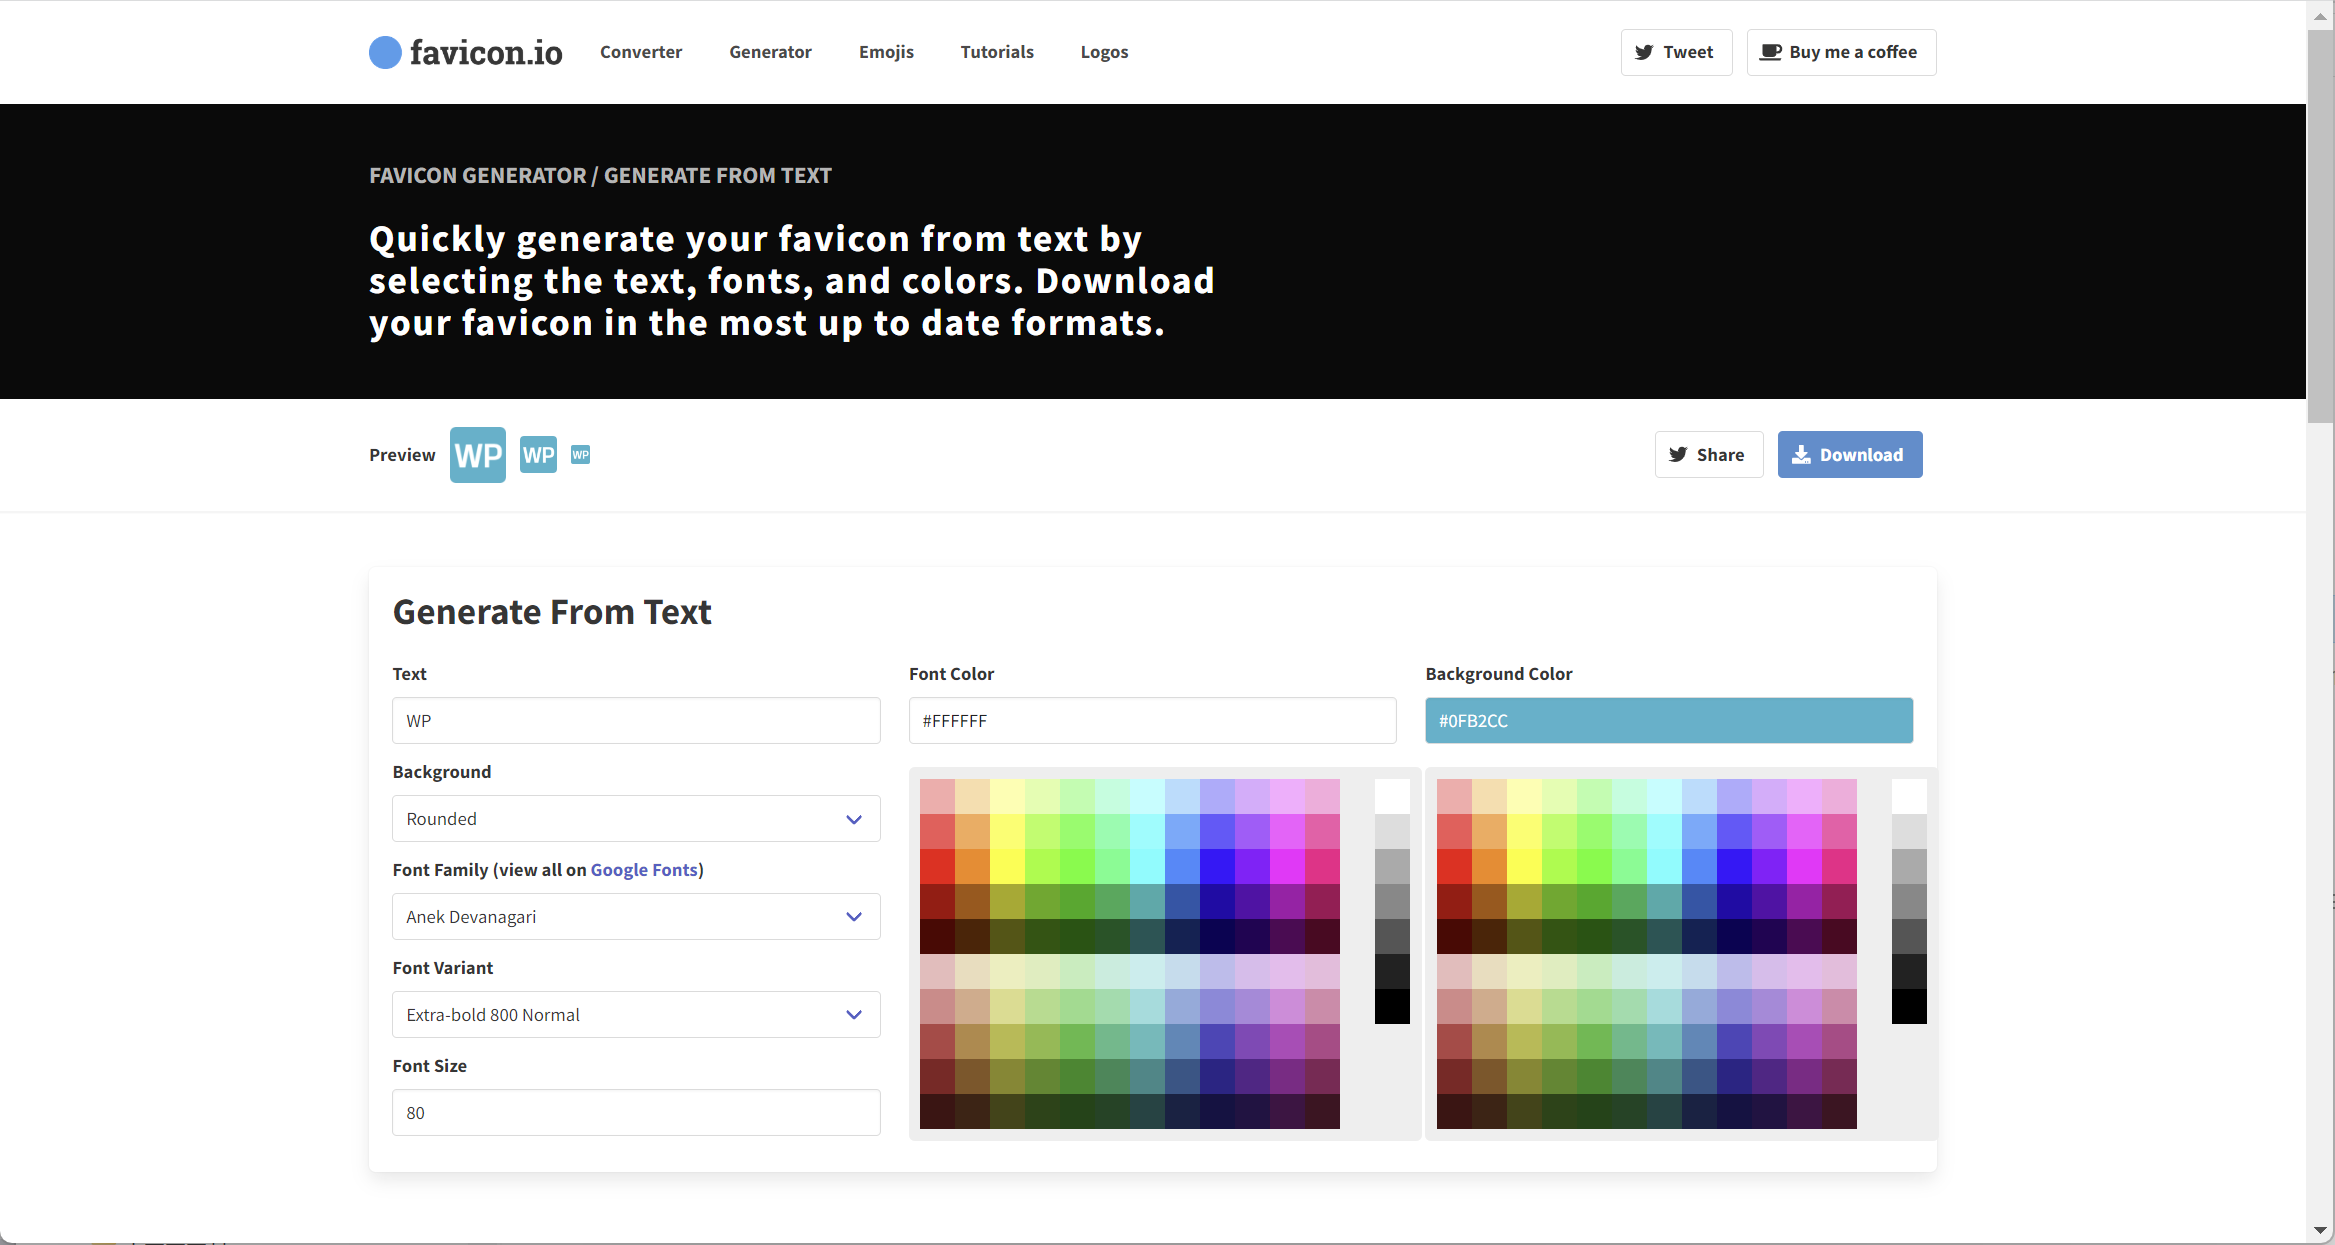Share the favicon on Twitter
2335x1245 pixels.
pyautogui.click(x=1708, y=455)
